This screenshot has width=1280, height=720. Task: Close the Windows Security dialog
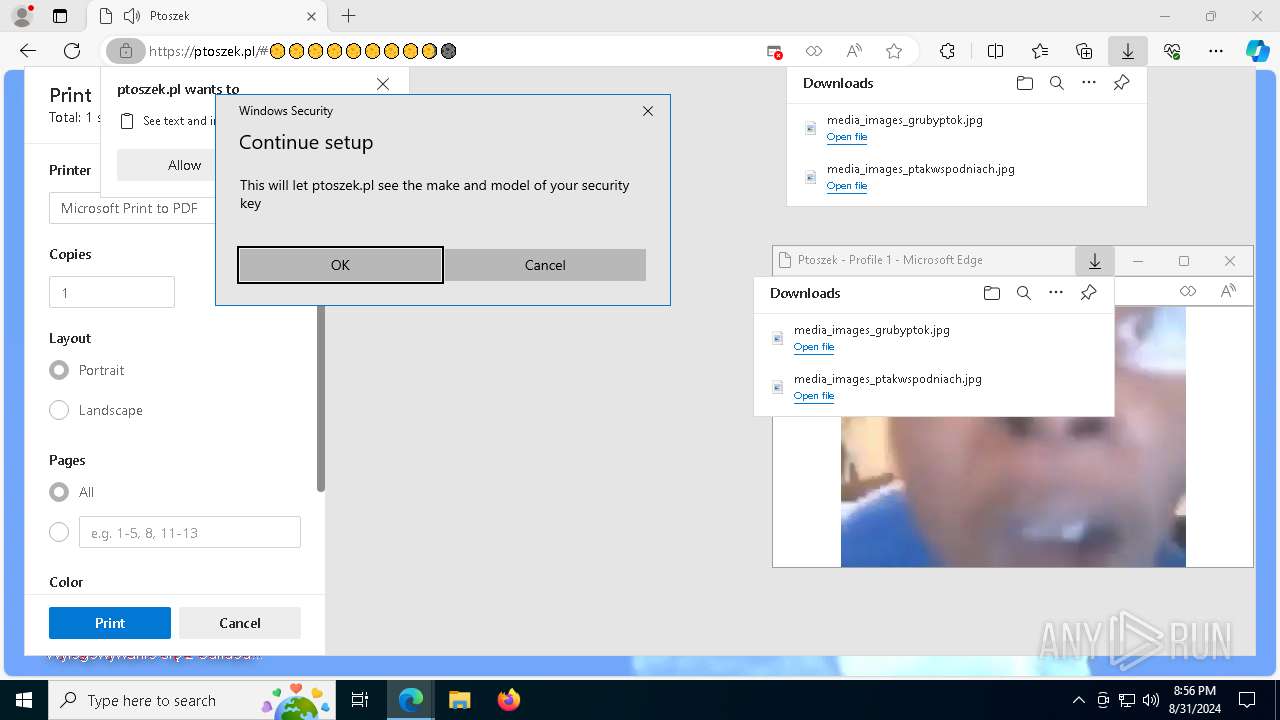click(648, 111)
